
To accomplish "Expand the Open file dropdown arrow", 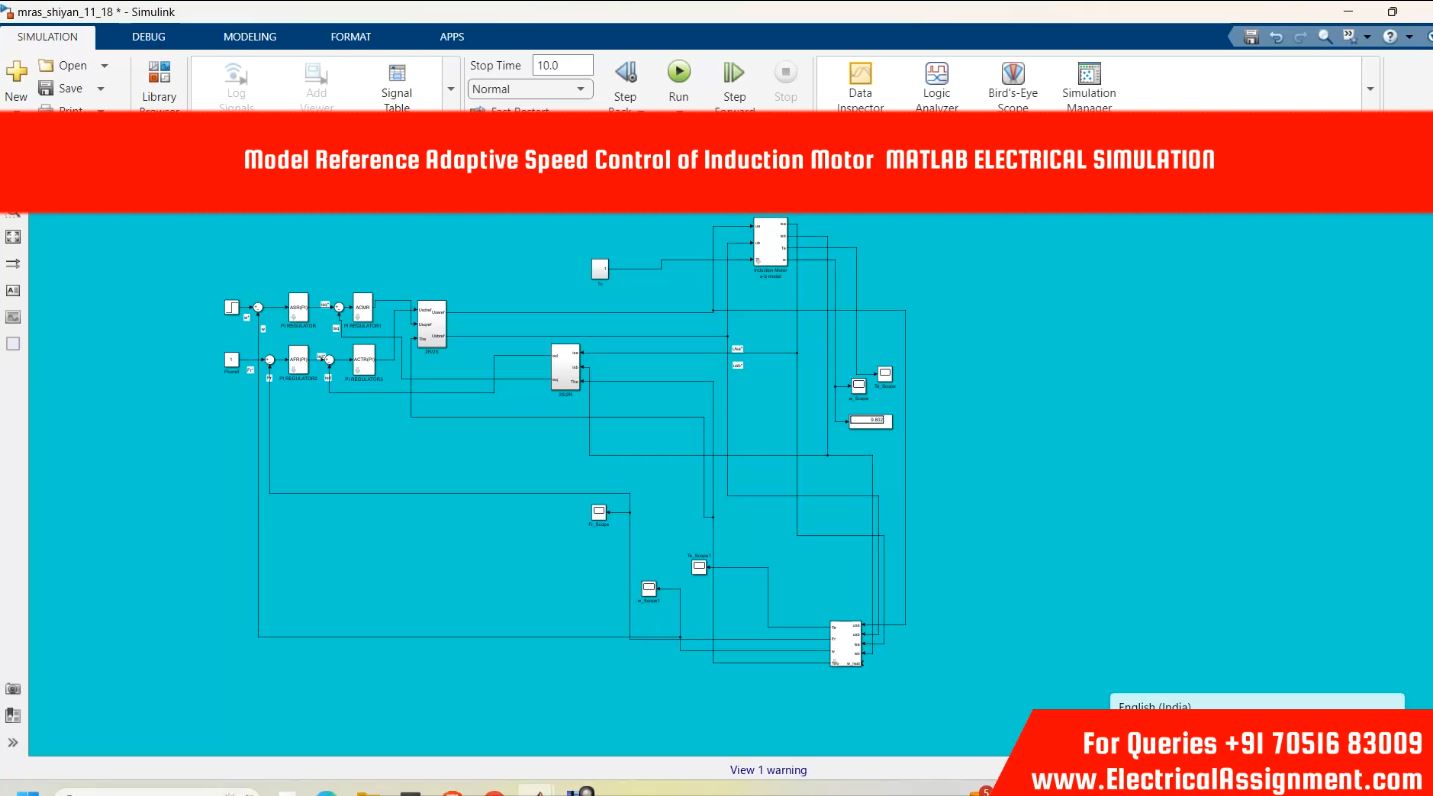I will click(x=104, y=66).
